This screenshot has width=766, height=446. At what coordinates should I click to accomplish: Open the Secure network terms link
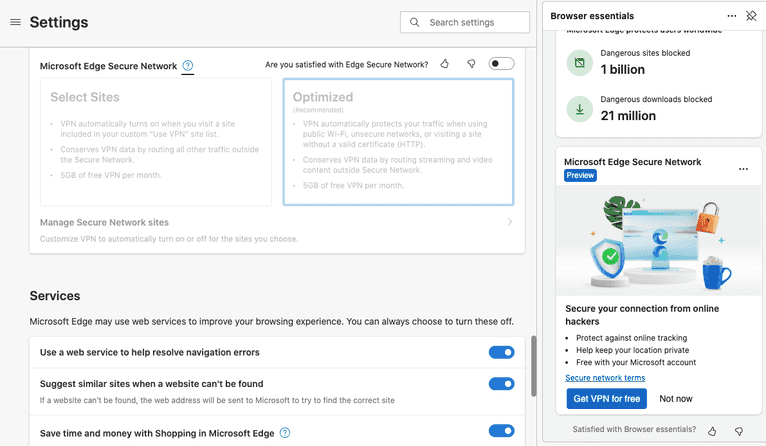click(605, 378)
